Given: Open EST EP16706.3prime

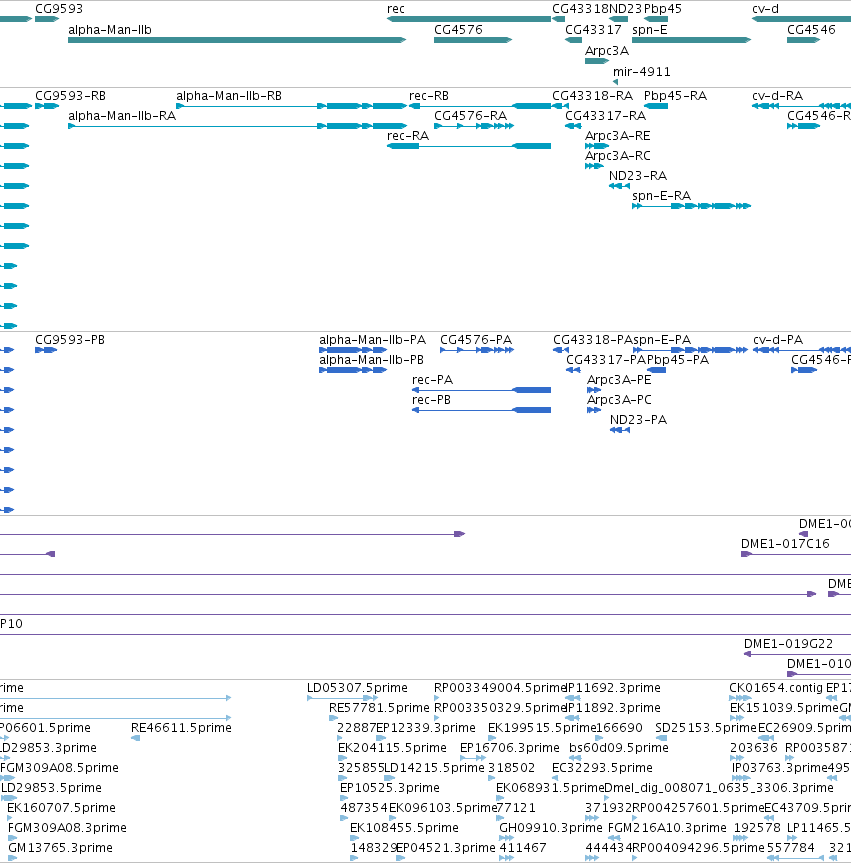Looking at the screenshot, I should 510,747.
